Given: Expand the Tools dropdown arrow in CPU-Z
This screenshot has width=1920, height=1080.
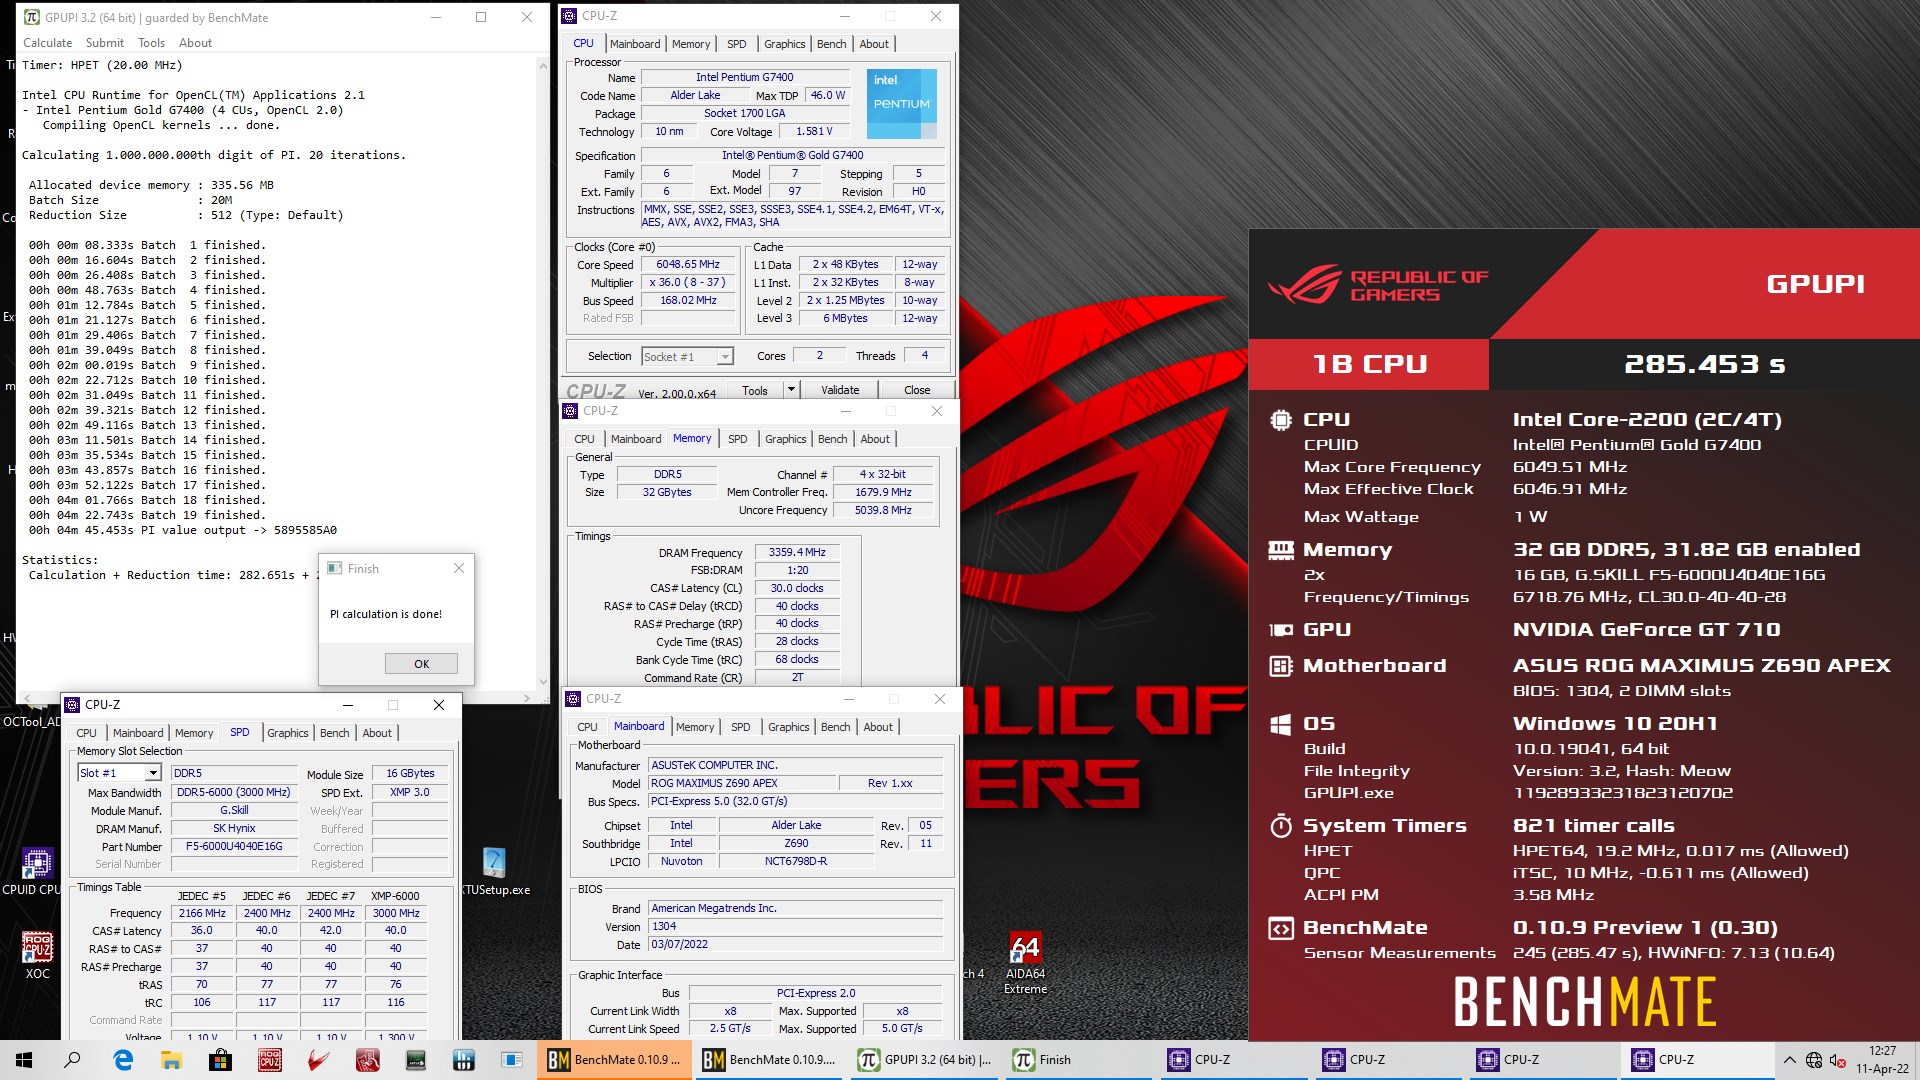Looking at the screenshot, I should (791, 390).
